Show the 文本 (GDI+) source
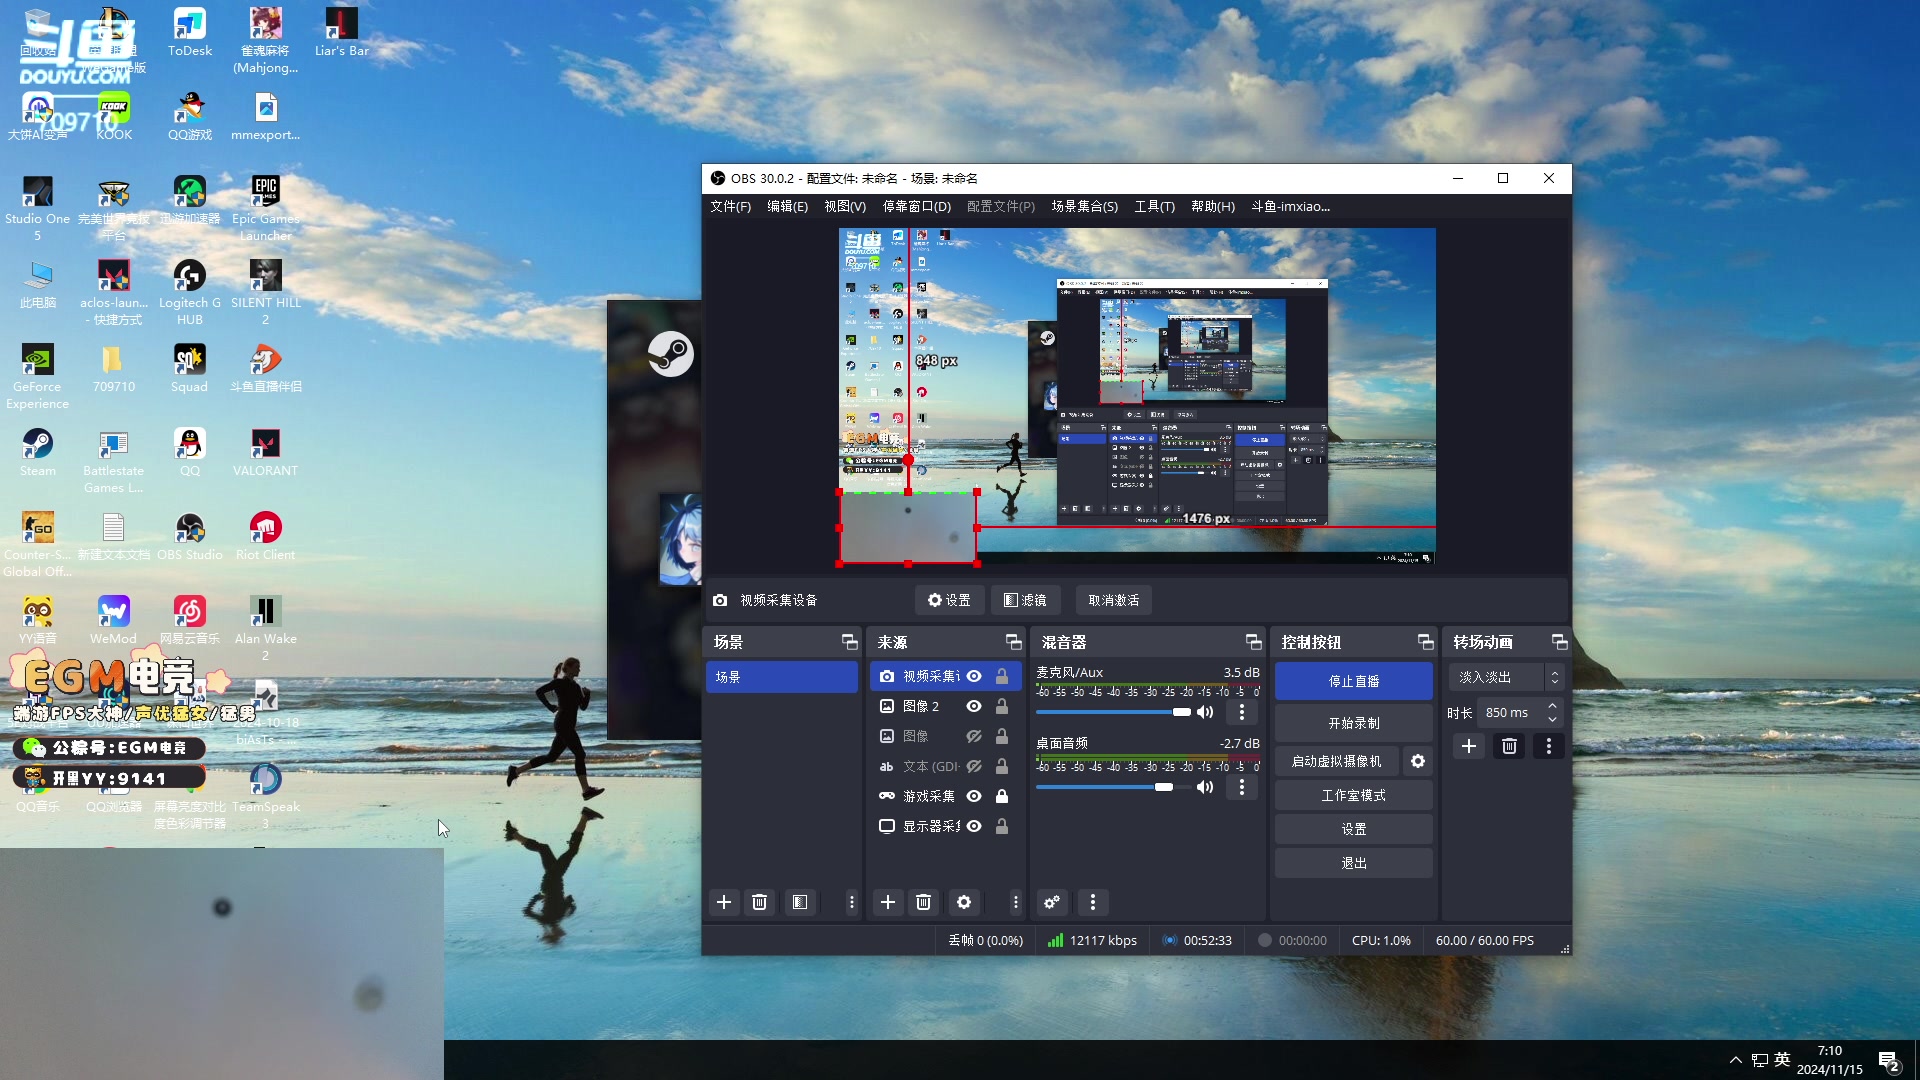1920x1080 pixels. (x=974, y=766)
